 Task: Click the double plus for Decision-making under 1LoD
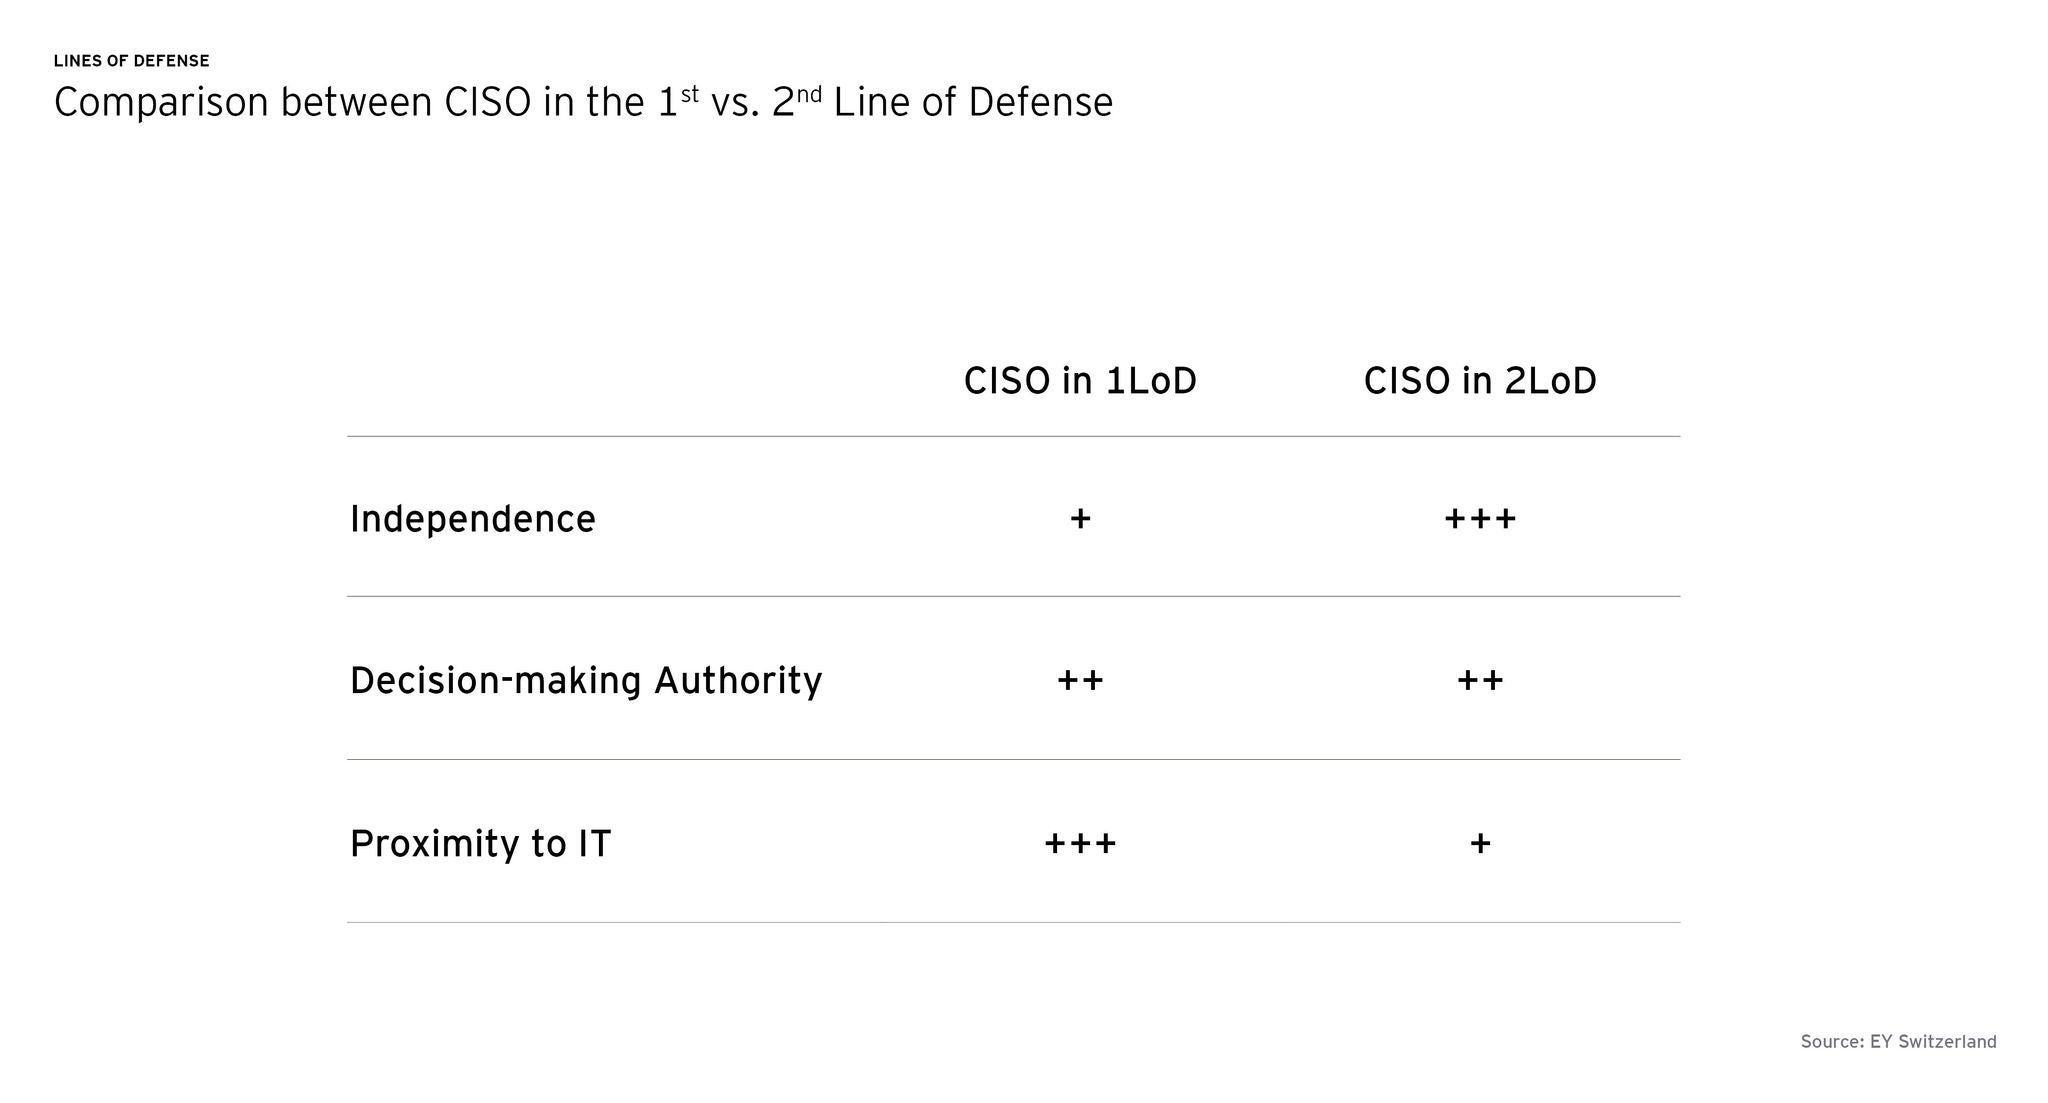[x=1080, y=681]
